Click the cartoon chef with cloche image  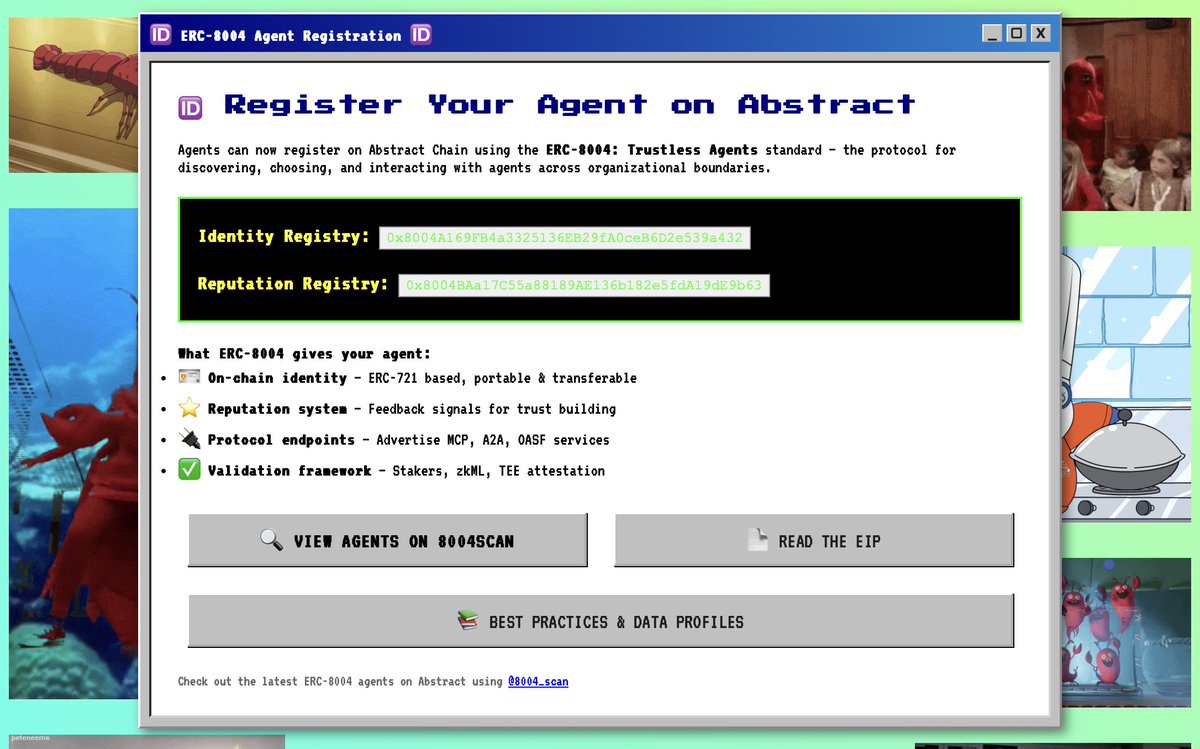point(1126,384)
